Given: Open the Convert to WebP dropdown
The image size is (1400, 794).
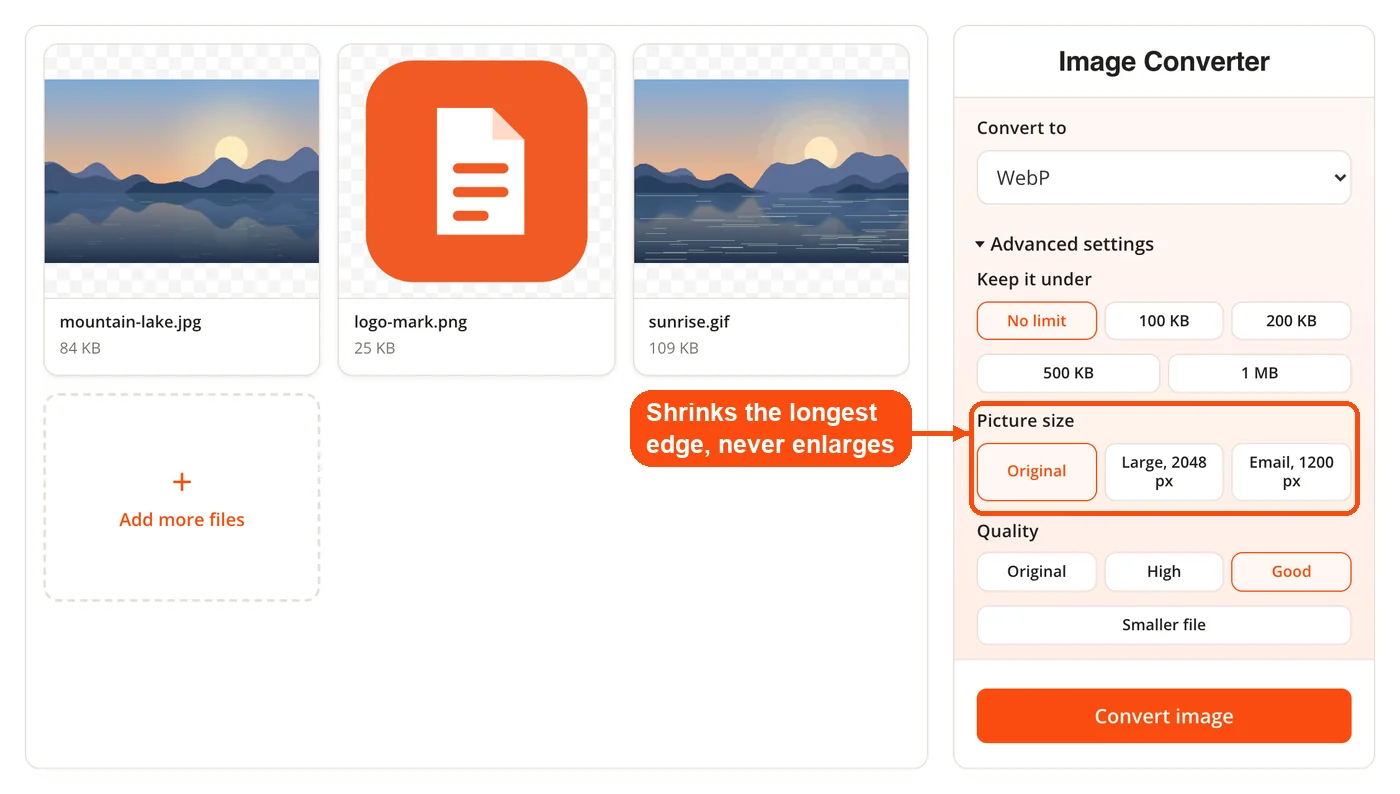Looking at the screenshot, I should click(1164, 178).
